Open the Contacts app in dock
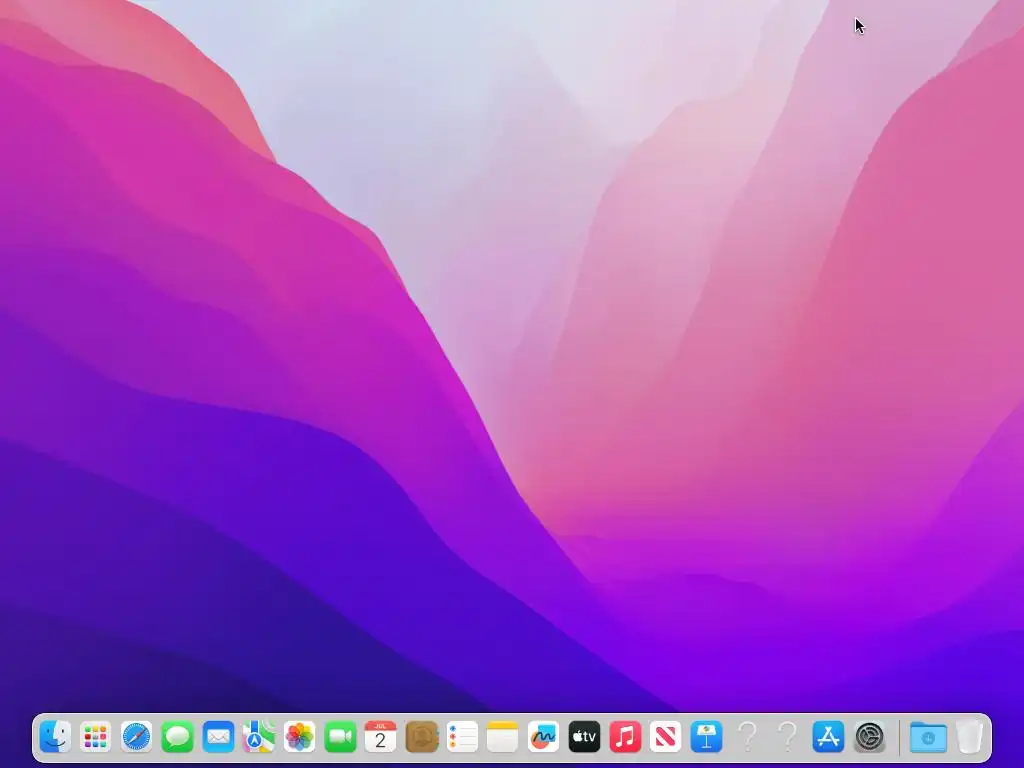 (422, 737)
